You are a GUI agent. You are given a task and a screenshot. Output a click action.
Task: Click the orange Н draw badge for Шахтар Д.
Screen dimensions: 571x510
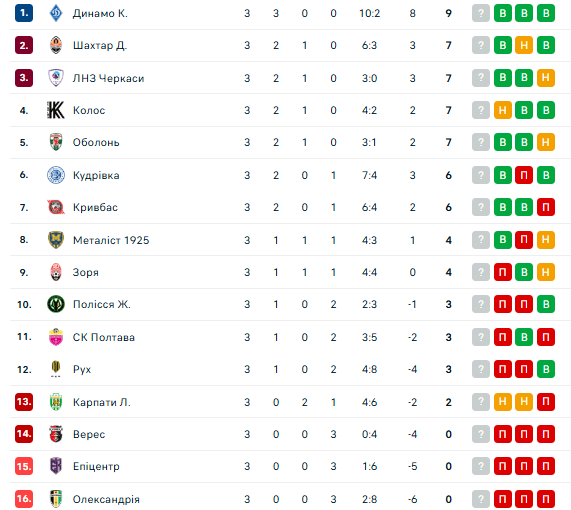coord(524,45)
